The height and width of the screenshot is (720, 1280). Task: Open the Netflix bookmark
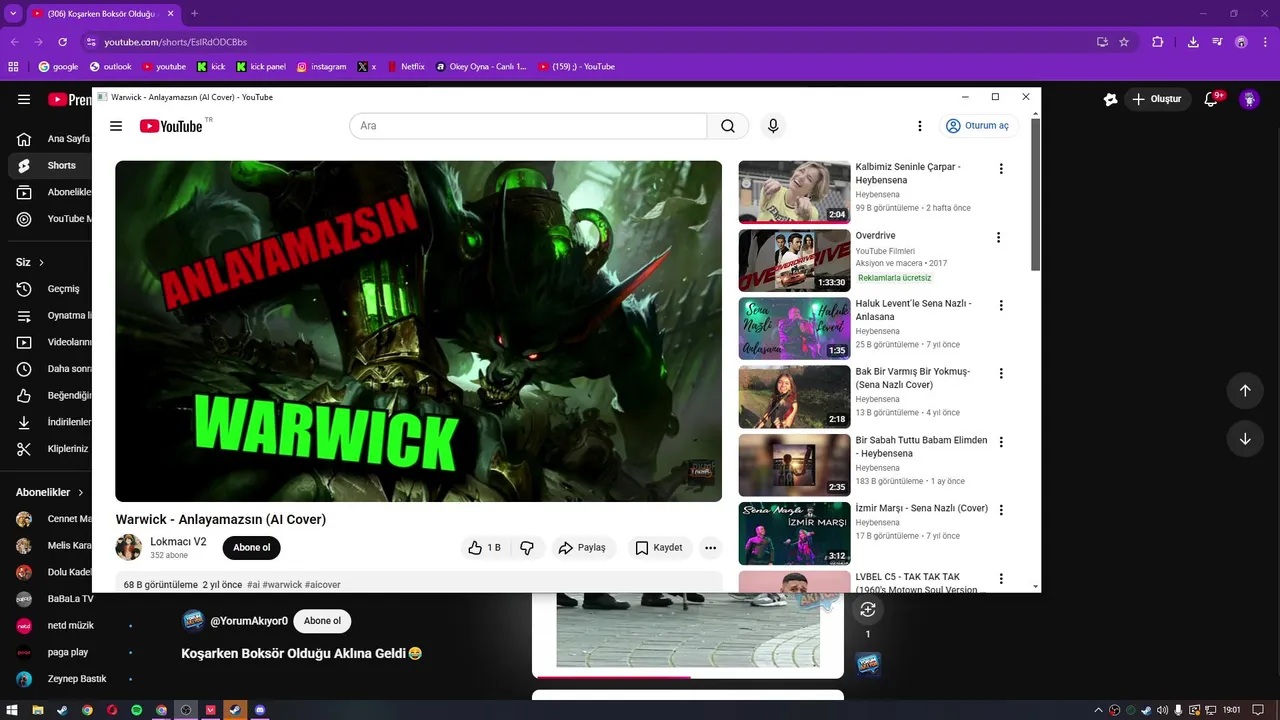point(405,67)
